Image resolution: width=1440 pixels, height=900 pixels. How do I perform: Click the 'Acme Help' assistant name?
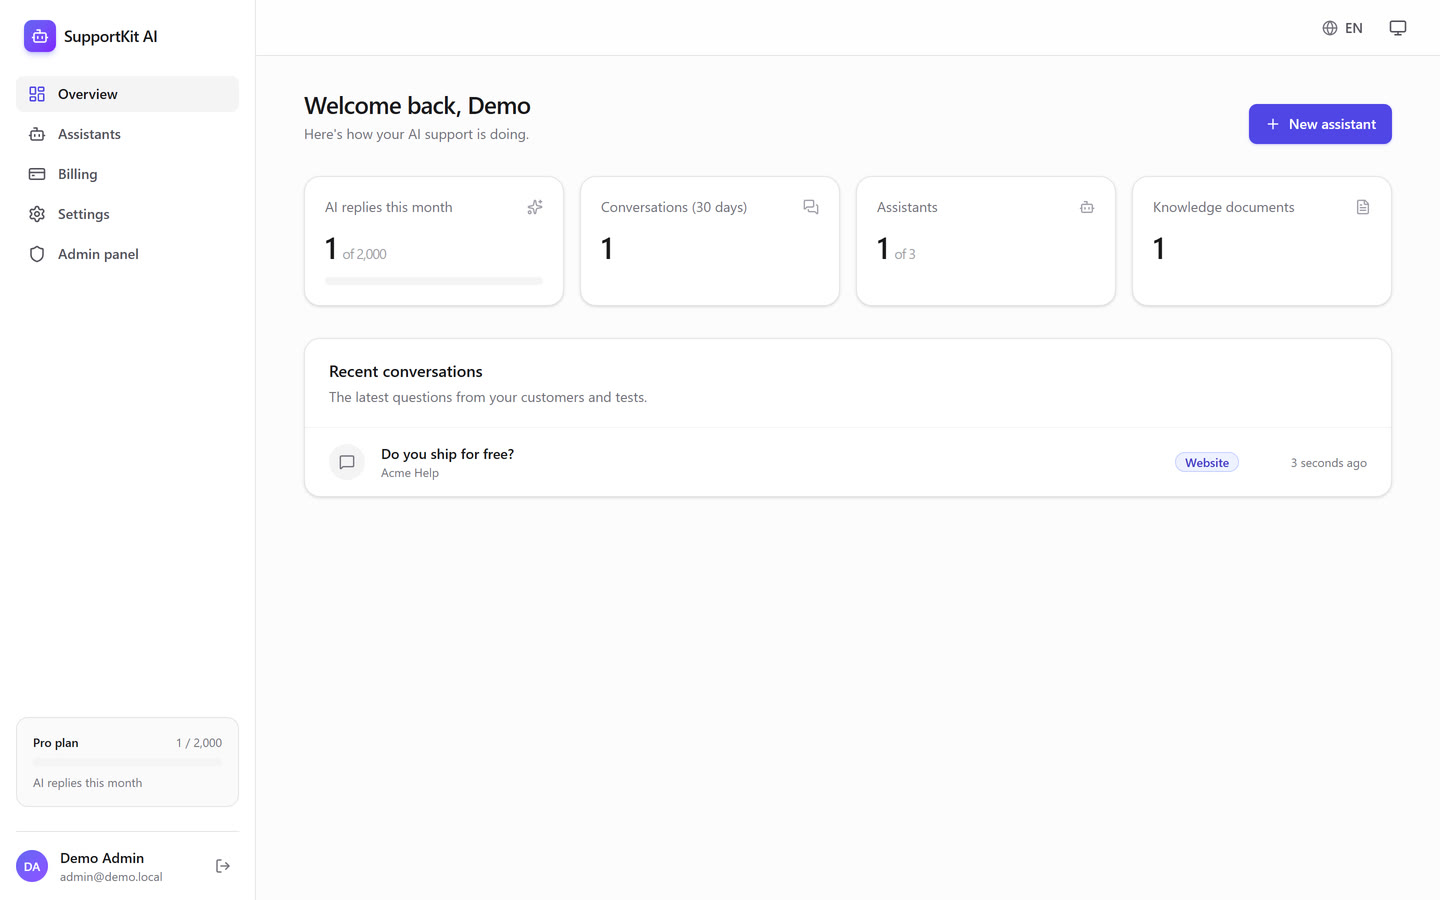(x=410, y=473)
